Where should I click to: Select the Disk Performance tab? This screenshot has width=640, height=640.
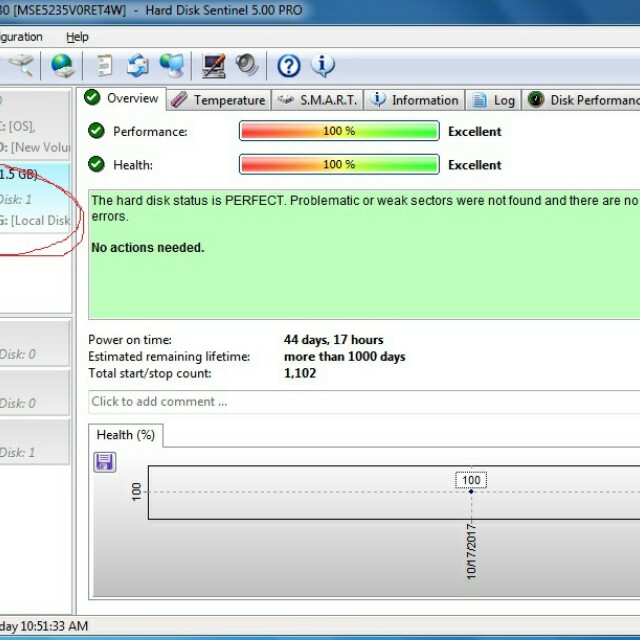(x=585, y=100)
